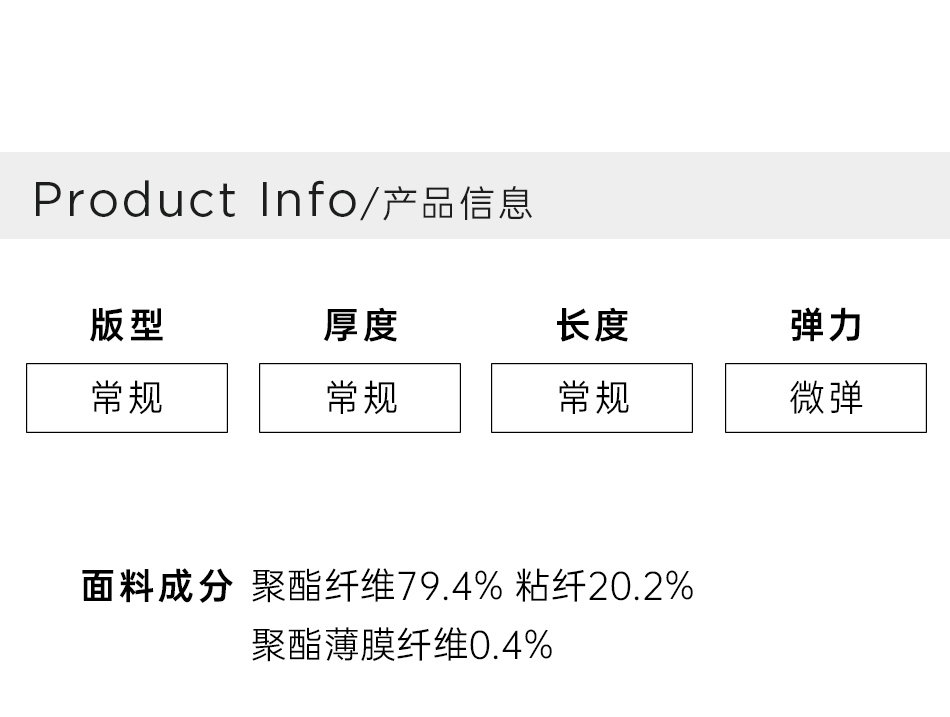Select the 微弹 box under 弹力
The image size is (950, 717).
tap(826, 398)
